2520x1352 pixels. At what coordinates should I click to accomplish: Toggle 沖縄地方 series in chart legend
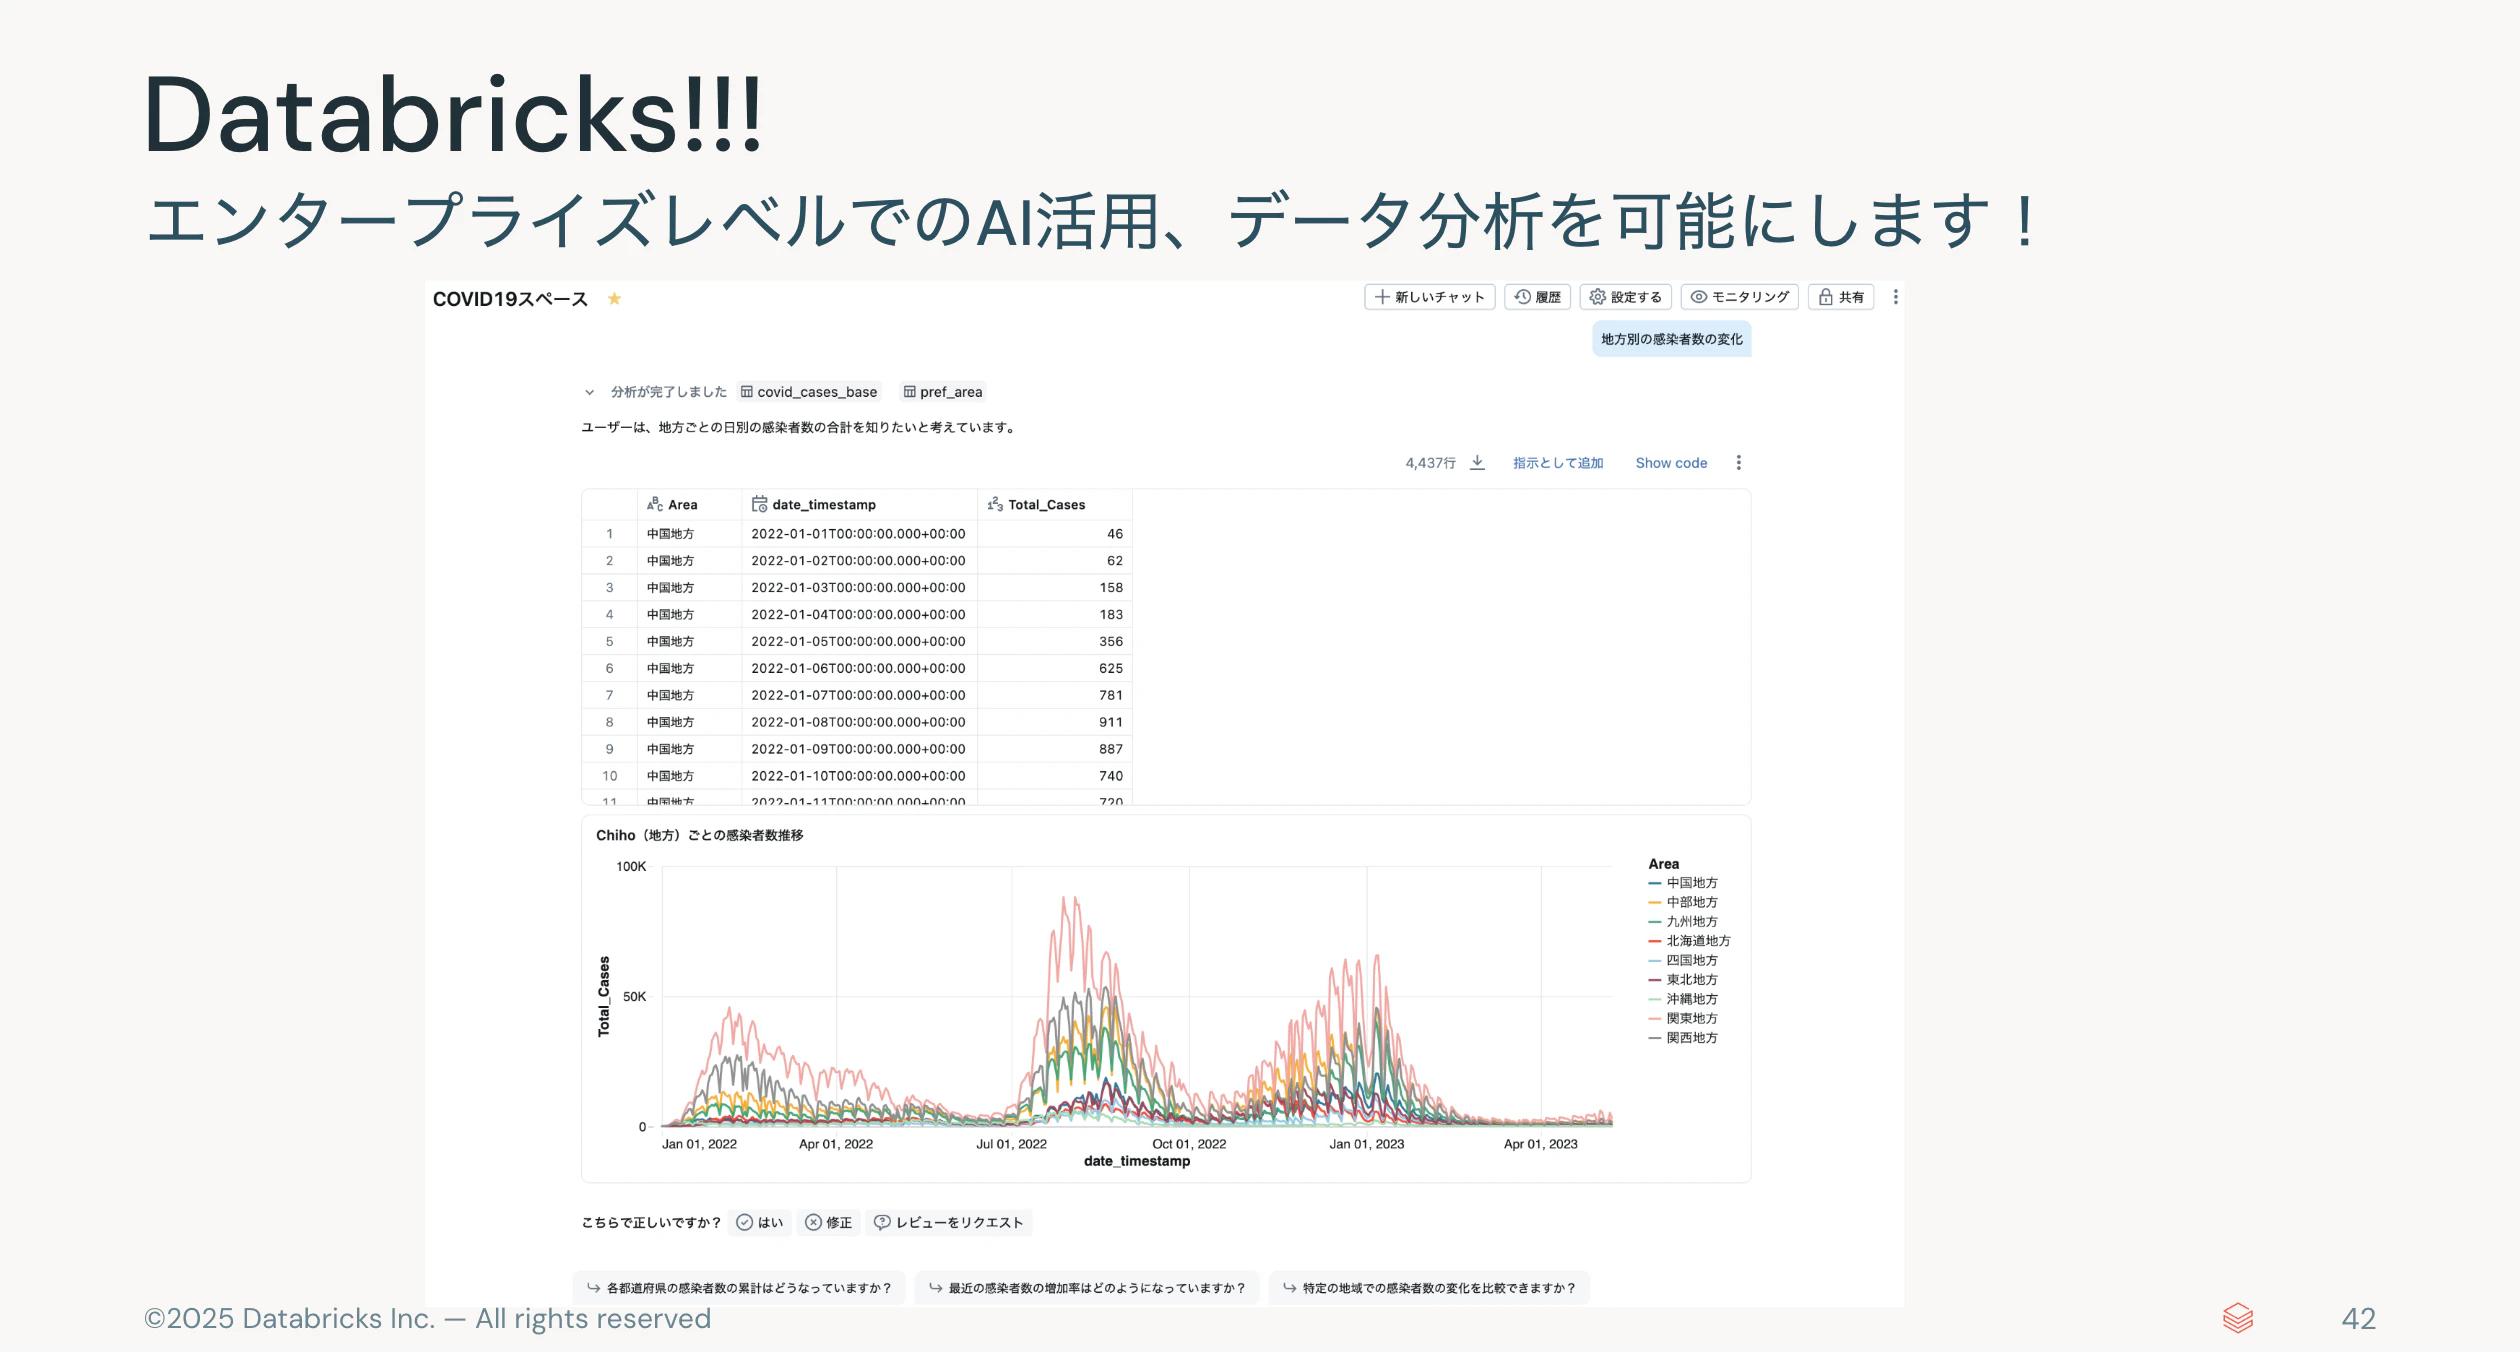click(1683, 999)
